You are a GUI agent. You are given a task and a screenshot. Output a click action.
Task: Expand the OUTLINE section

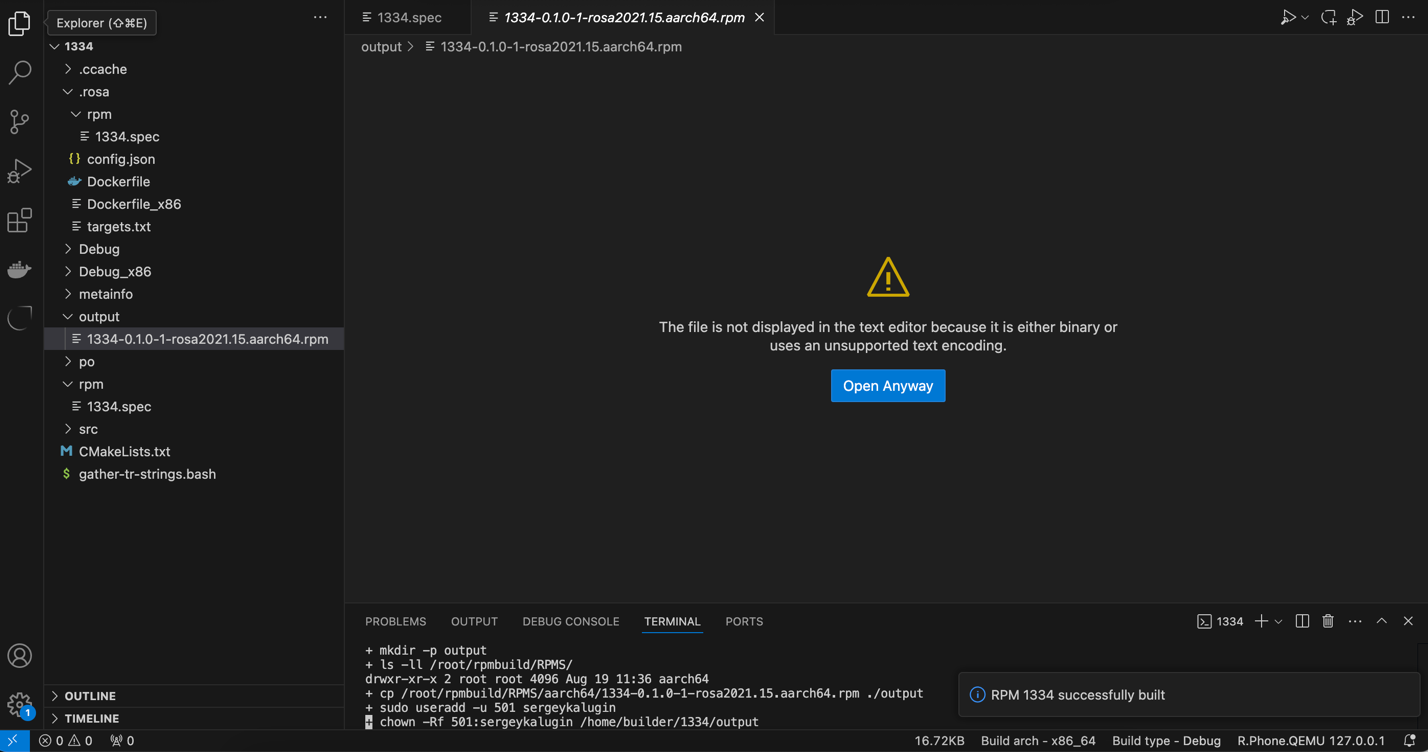(x=90, y=696)
